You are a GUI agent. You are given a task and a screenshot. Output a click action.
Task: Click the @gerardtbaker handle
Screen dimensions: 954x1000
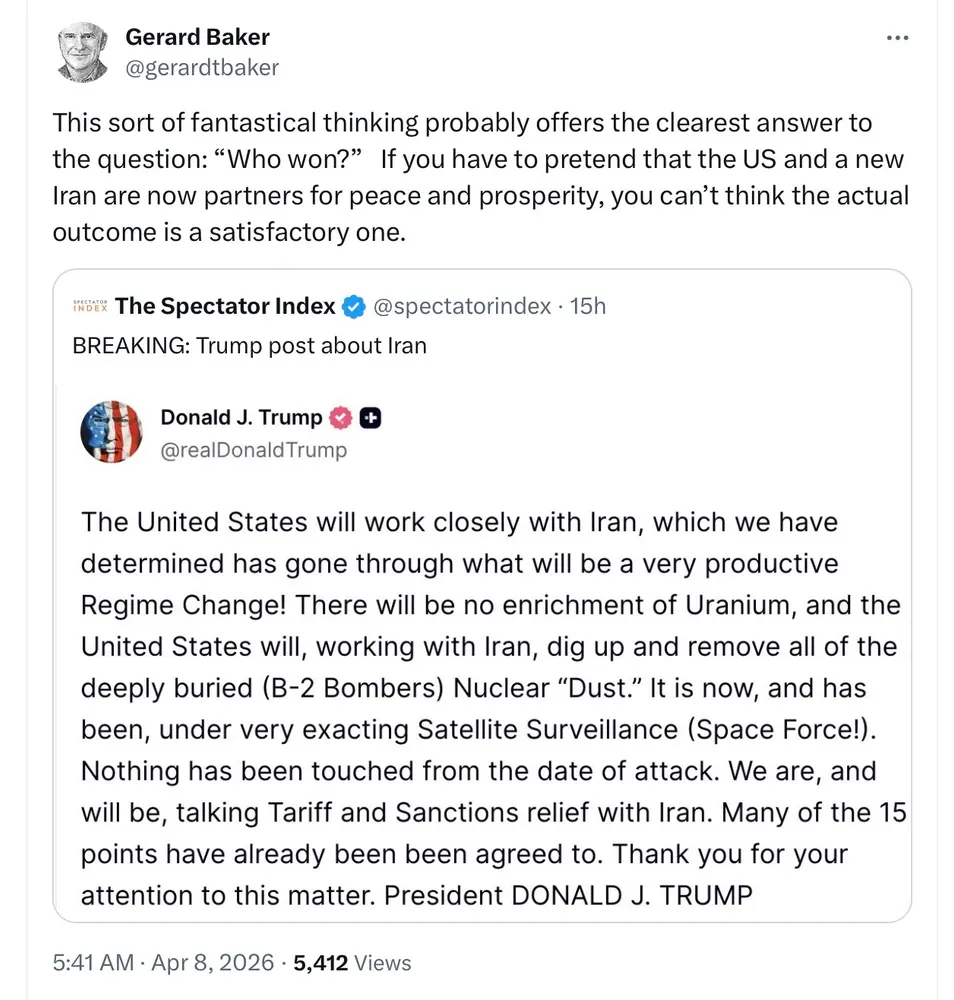click(202, 68)
